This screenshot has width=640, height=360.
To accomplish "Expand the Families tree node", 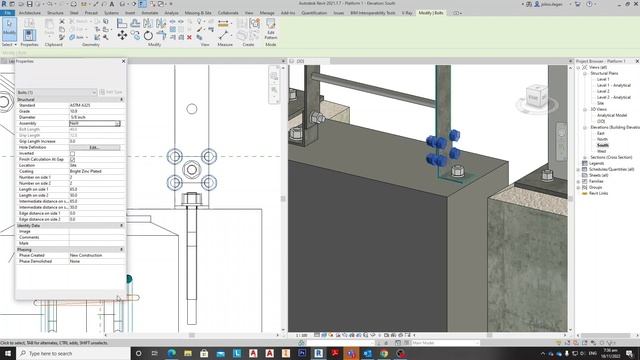I will [578, 181].
